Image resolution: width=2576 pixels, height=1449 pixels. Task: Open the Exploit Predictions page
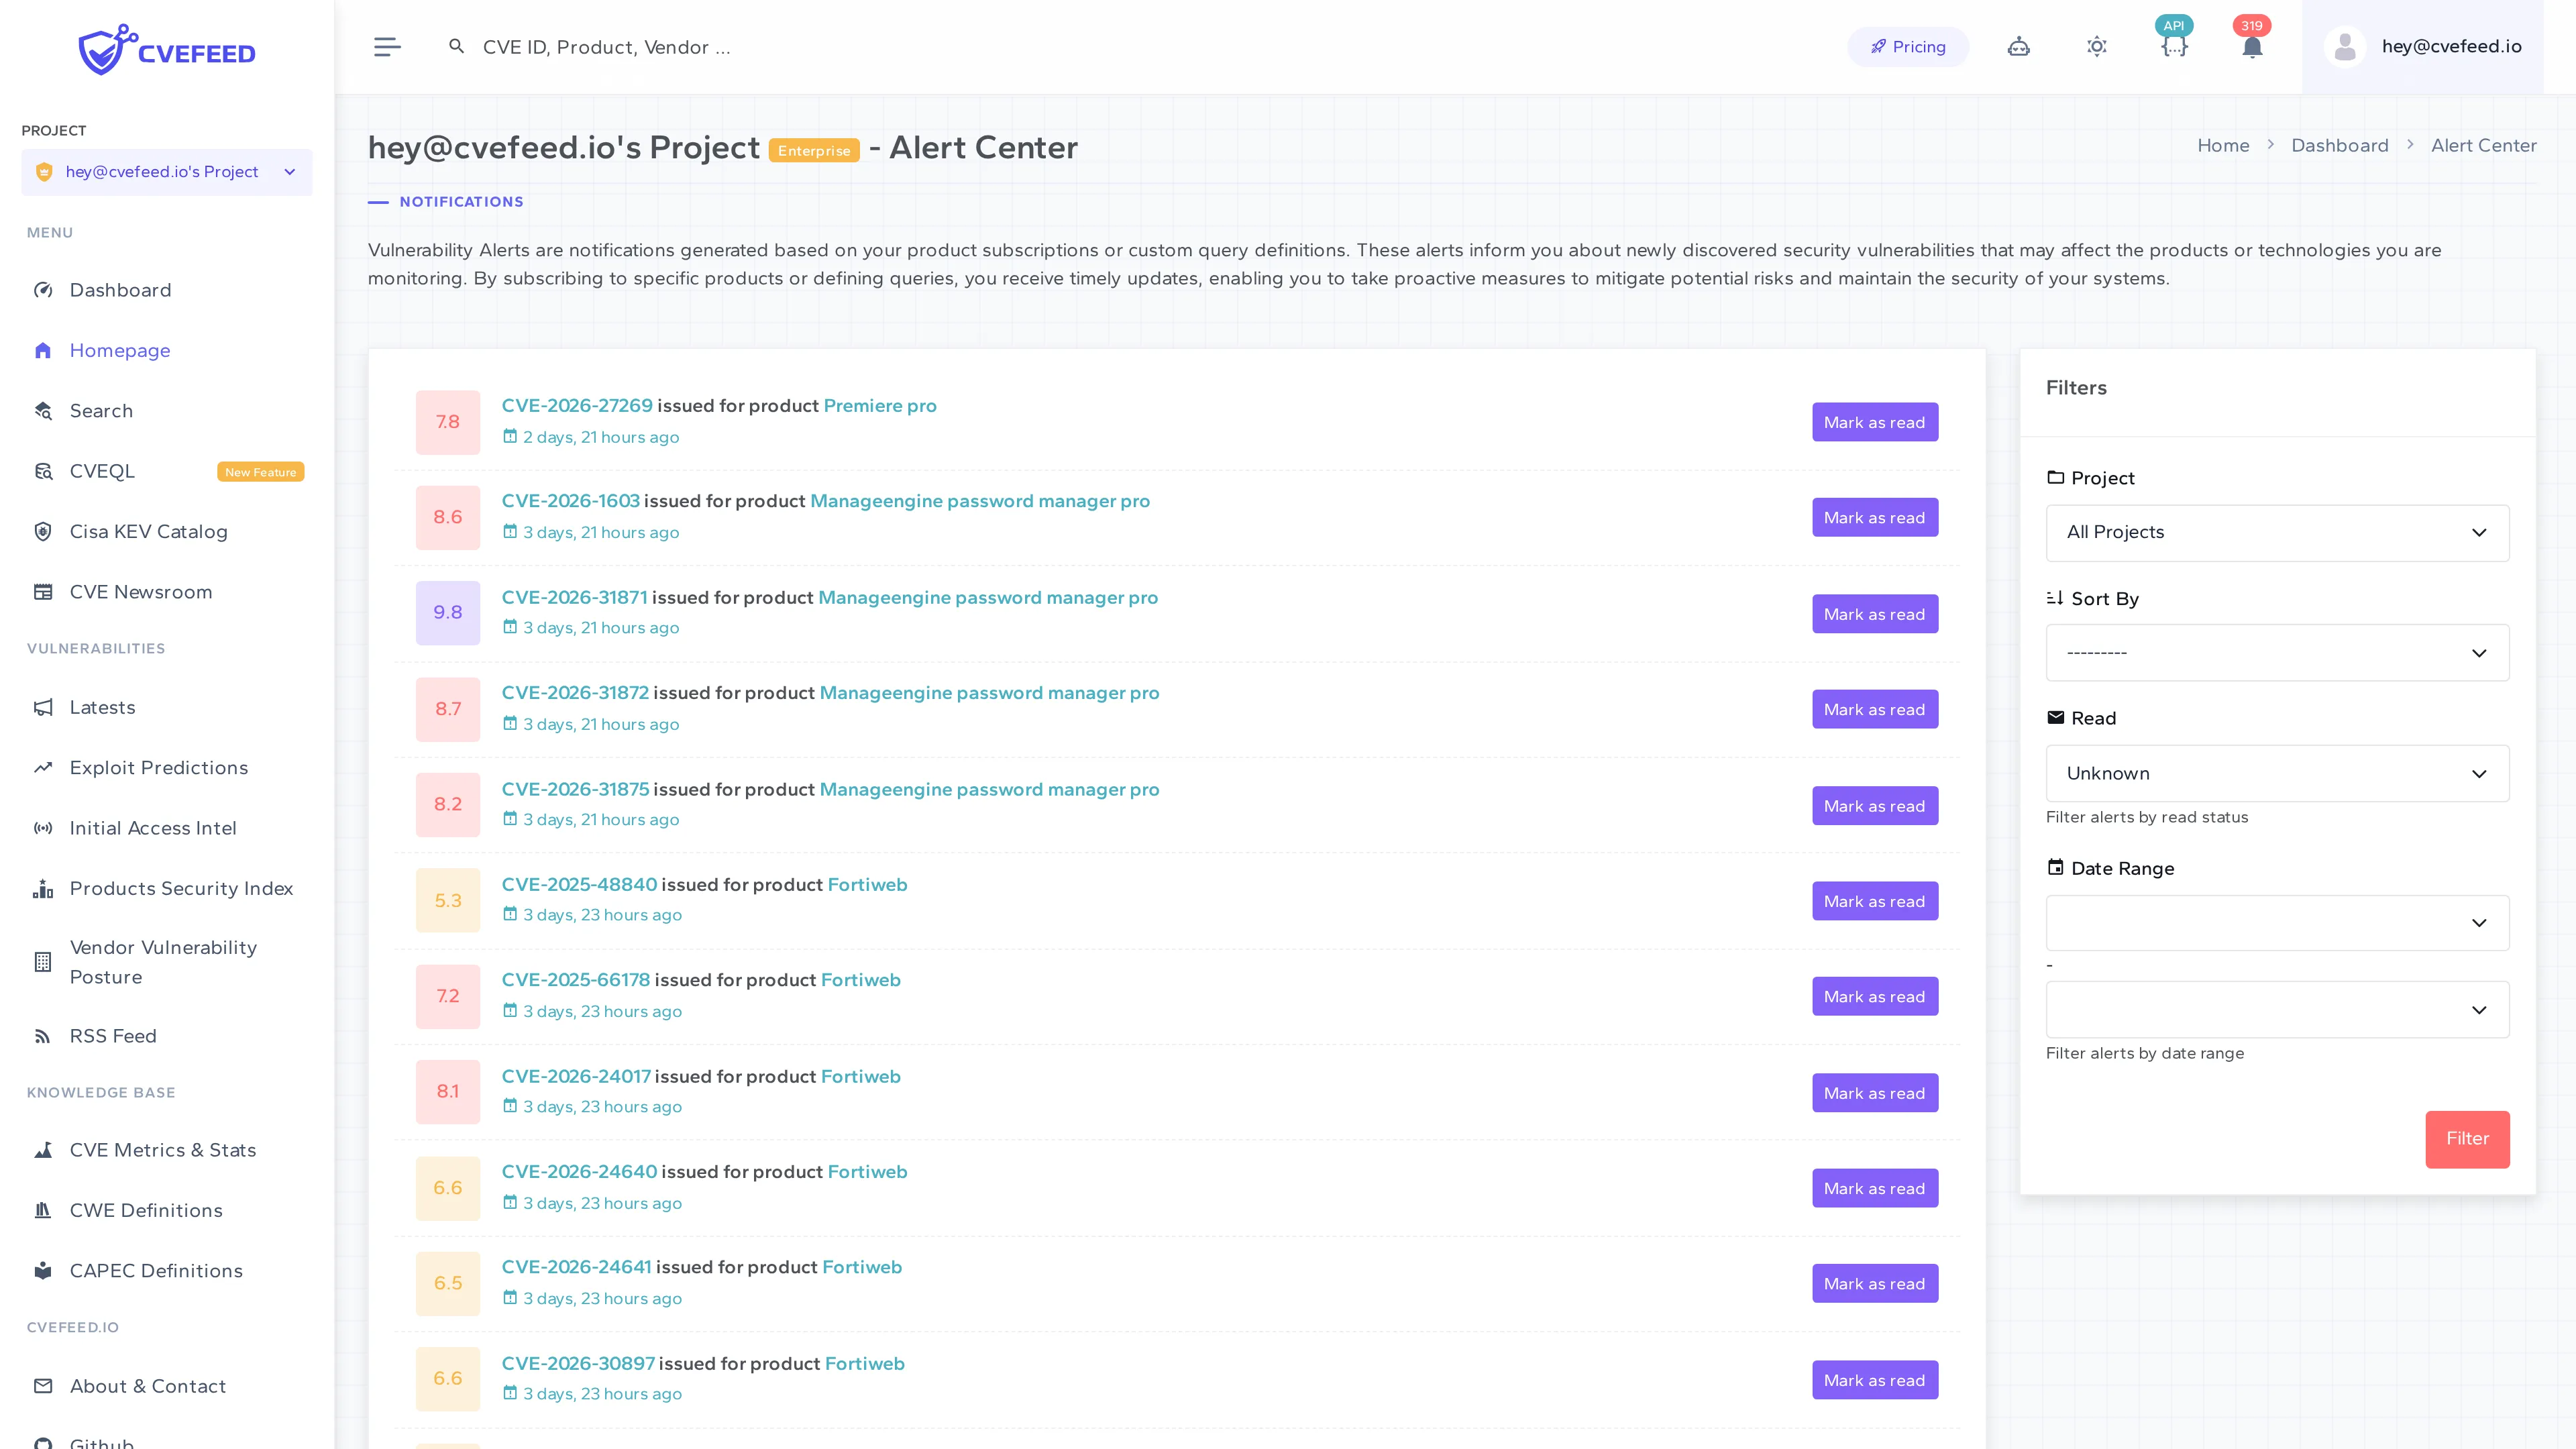coord(158,767)
